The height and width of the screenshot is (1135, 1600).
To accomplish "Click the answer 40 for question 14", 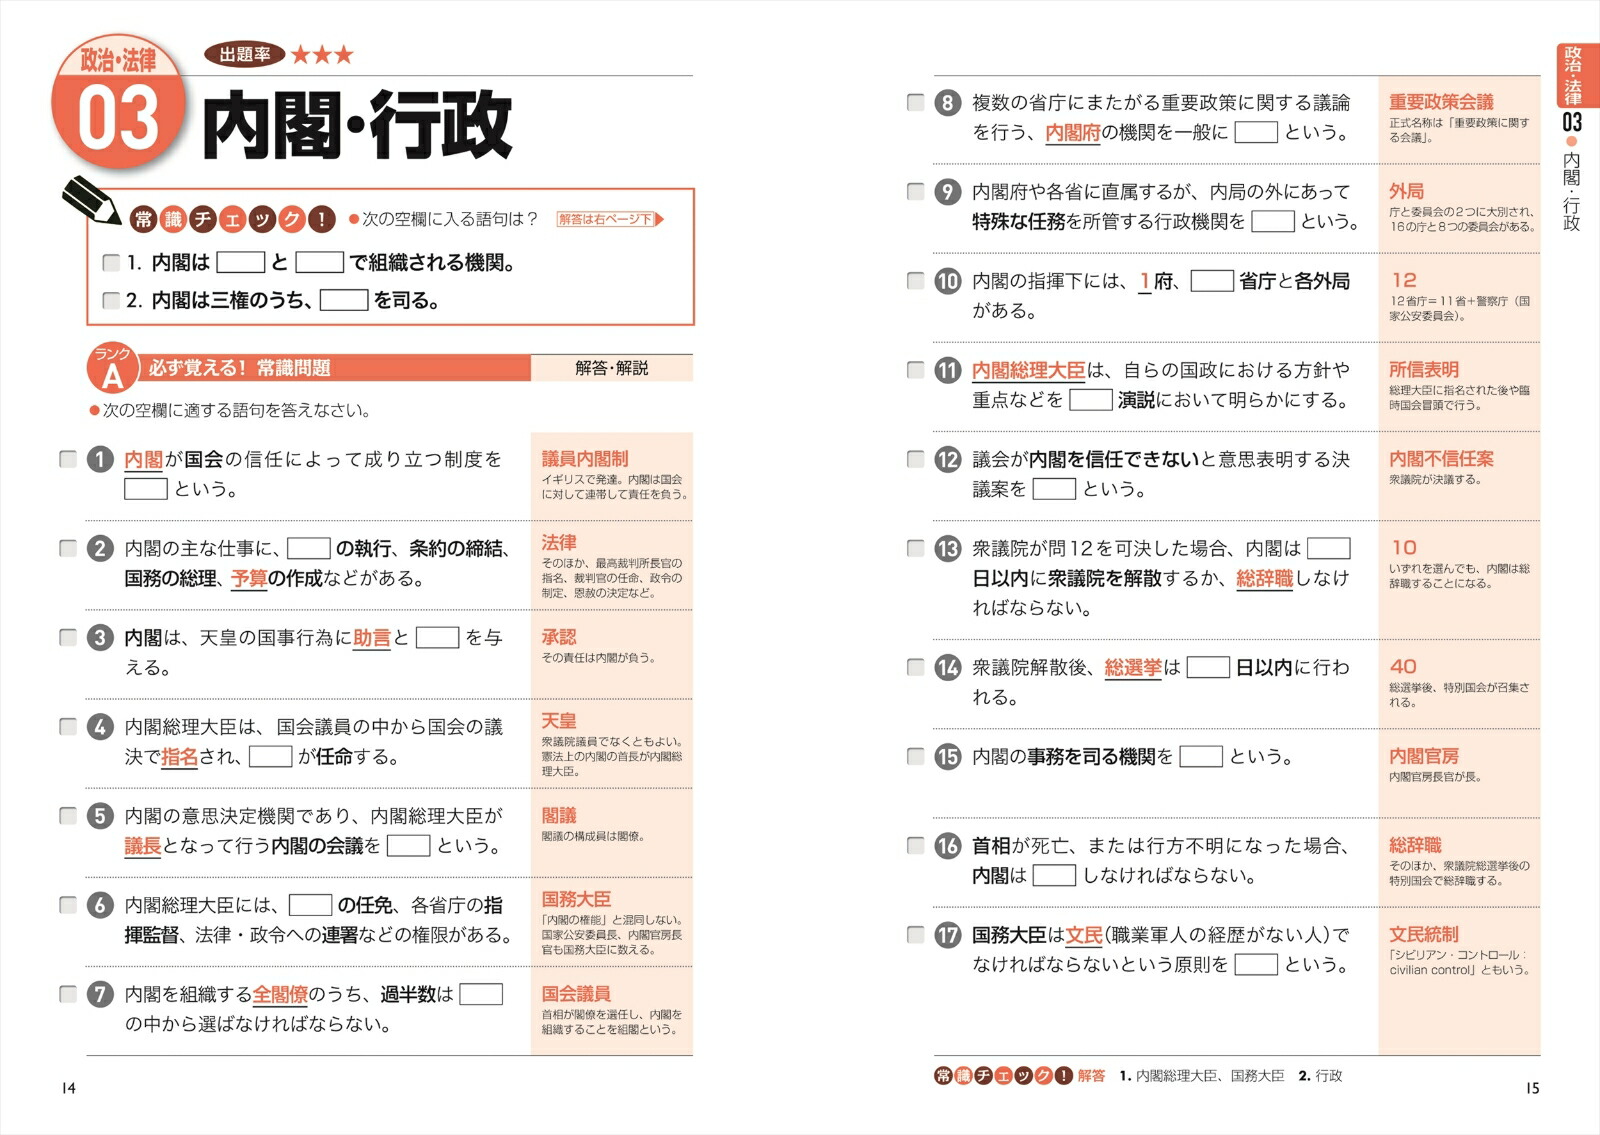I will point(1403,667).
